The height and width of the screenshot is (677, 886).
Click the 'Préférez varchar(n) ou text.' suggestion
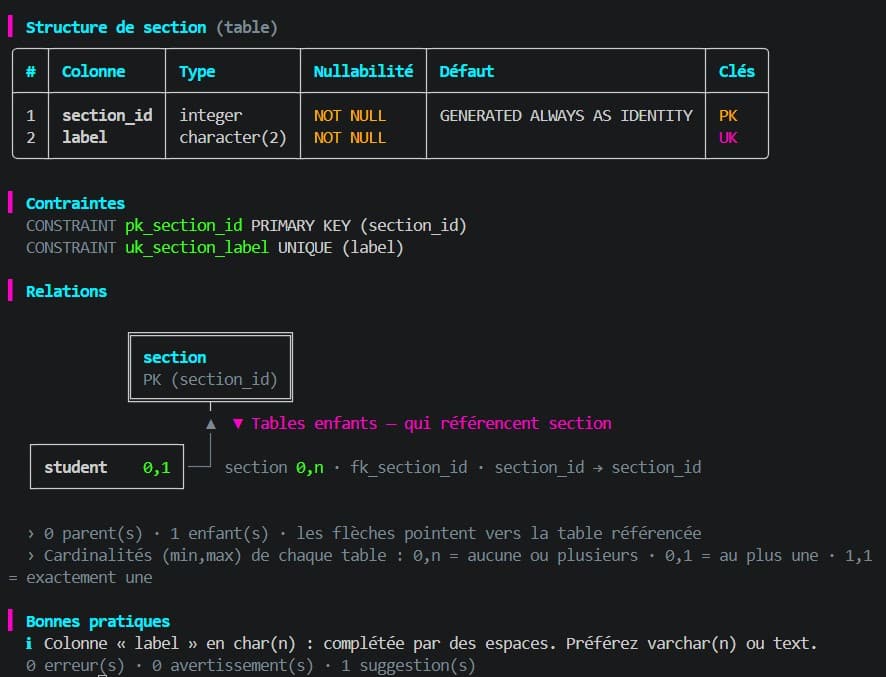coord(692,644)
